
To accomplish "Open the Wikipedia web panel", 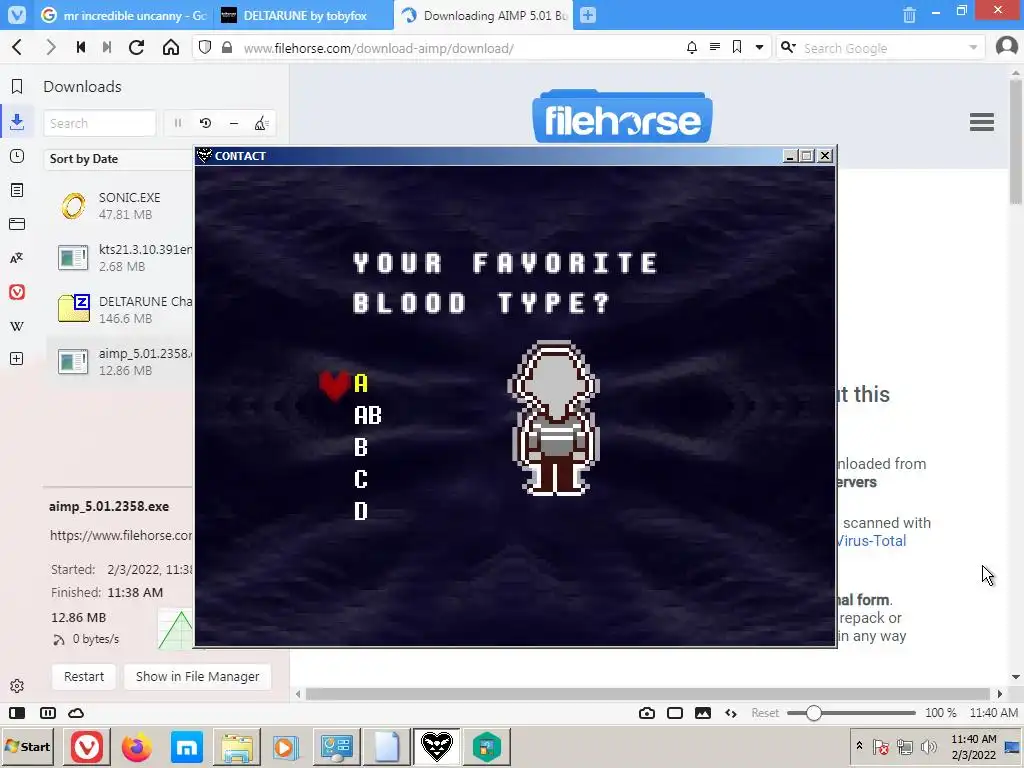I will click(x=17, y=326).
